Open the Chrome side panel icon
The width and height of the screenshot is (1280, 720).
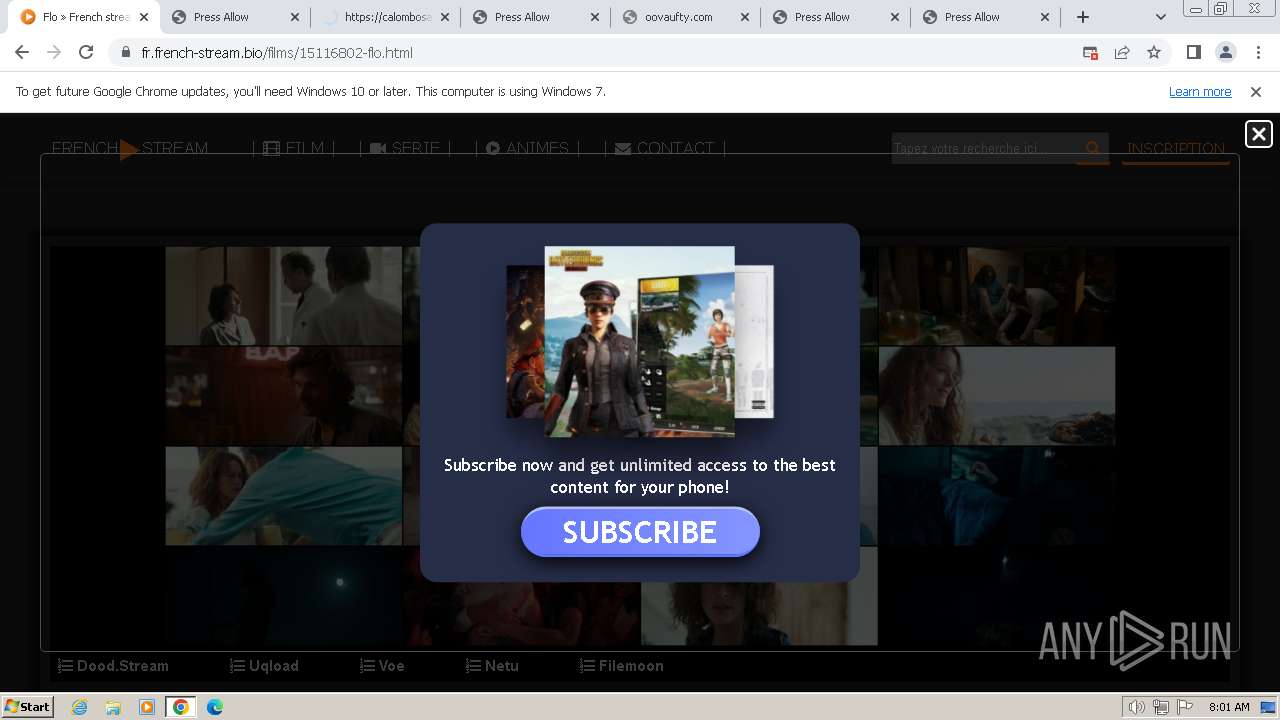[1193, 52]
